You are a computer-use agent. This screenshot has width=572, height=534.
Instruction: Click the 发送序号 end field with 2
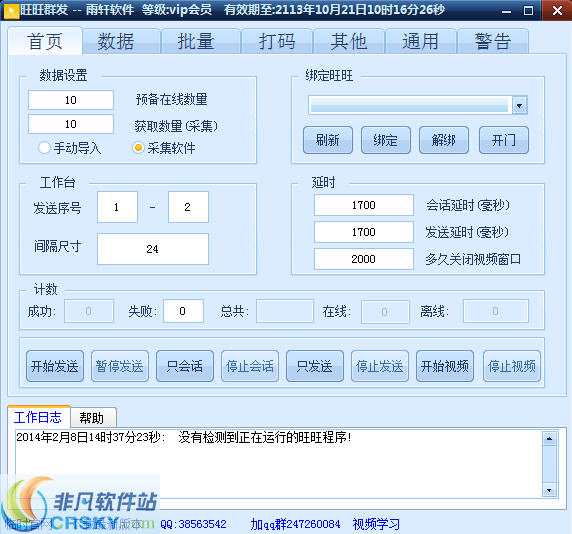click(x=188, y=207)
